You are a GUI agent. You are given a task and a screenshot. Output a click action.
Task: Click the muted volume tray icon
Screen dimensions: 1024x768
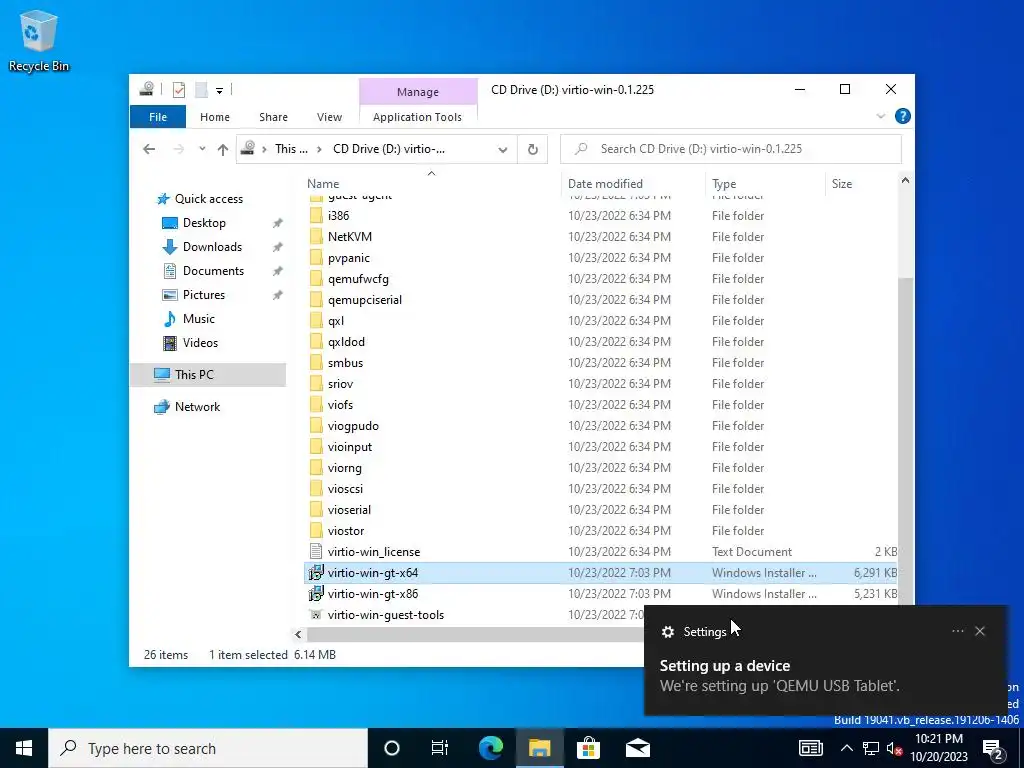click(x=894, y=748)
